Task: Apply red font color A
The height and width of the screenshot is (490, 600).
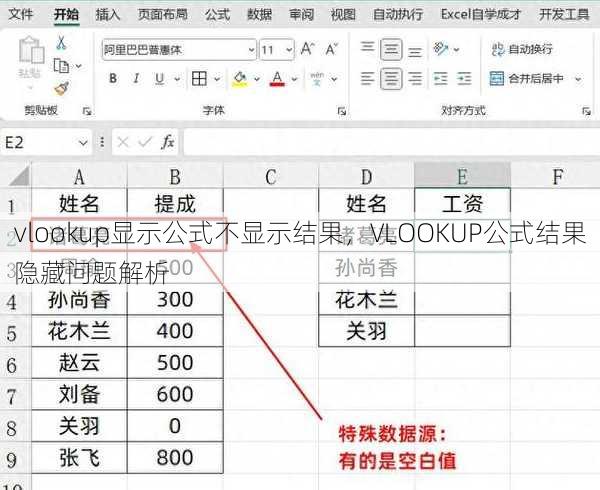Action: click(277, 79)
